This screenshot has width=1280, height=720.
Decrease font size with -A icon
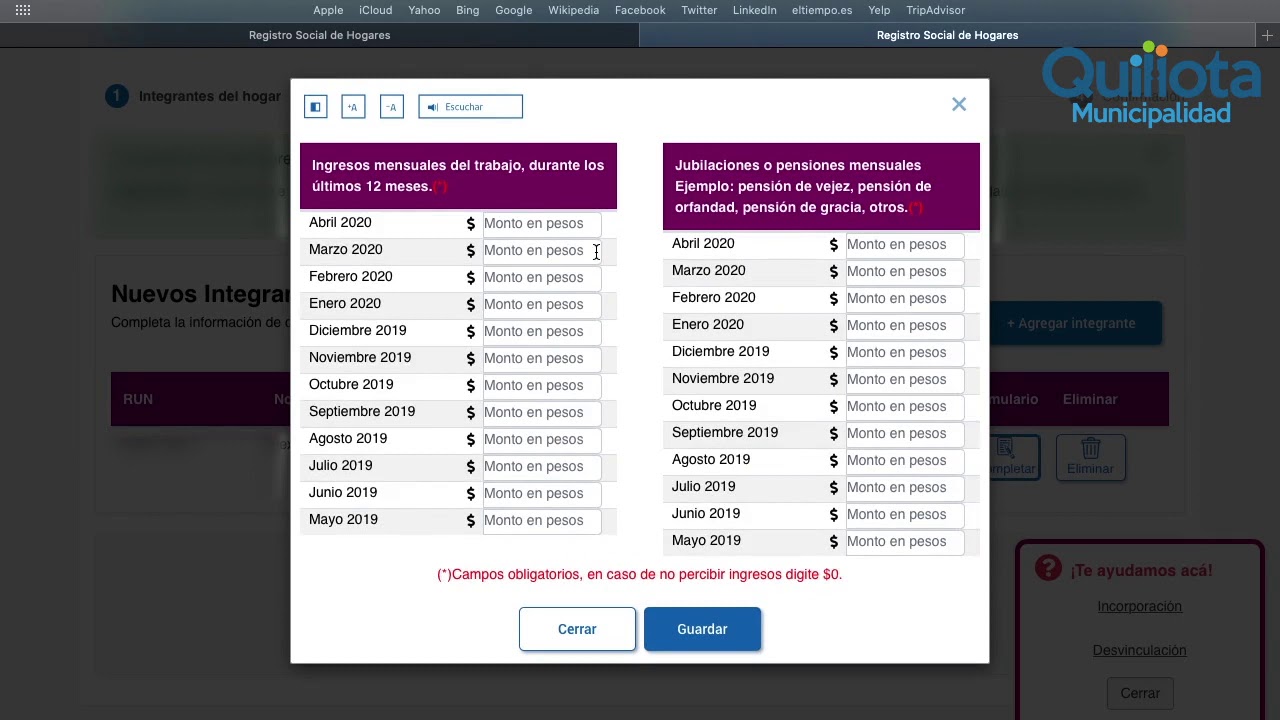pyautogui.click(x=392, y=107)
